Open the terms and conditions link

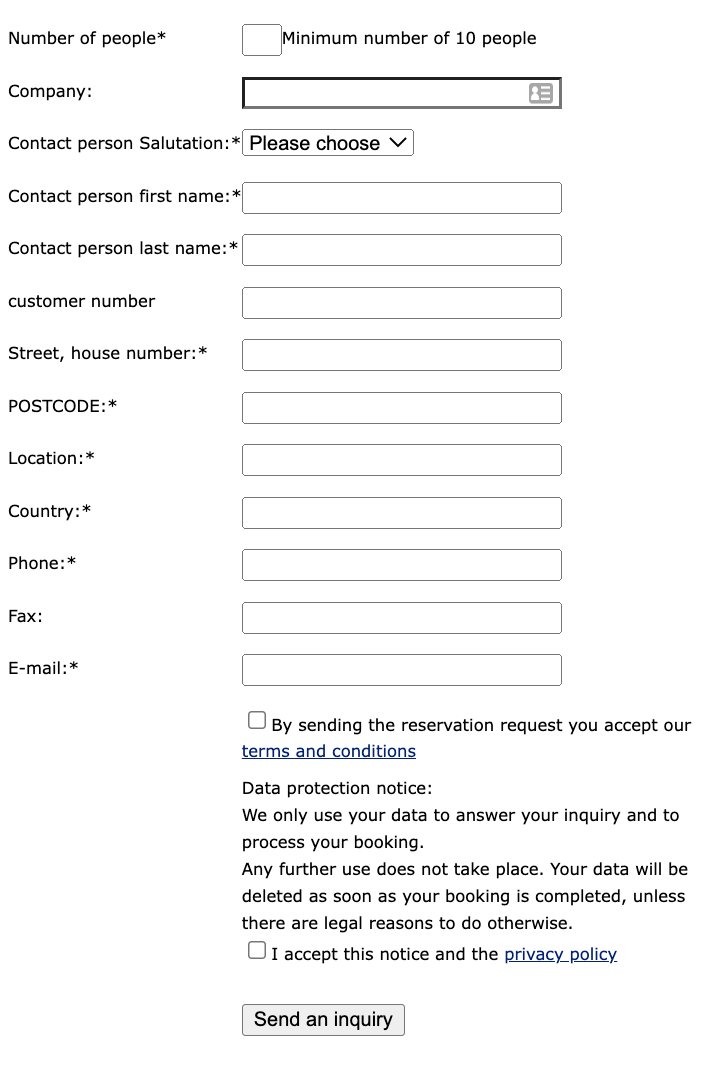pos(328,751)
